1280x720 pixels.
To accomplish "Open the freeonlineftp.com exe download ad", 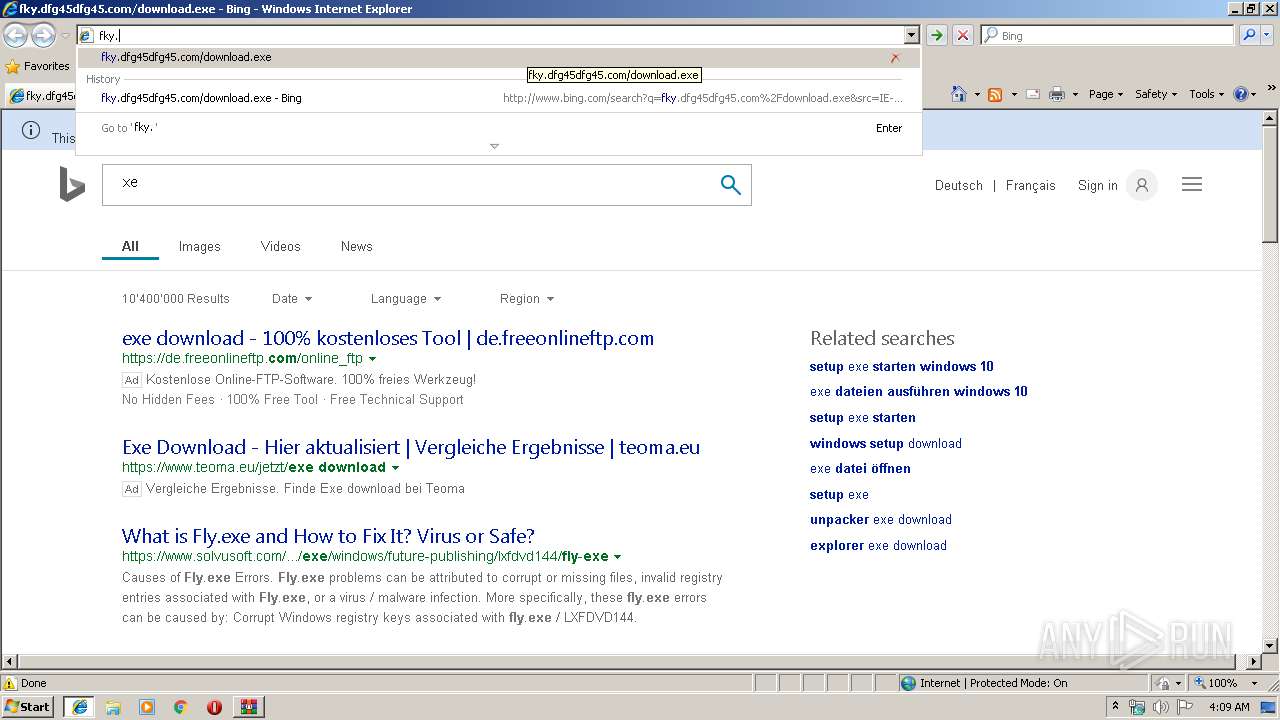I will coord(388,338).
